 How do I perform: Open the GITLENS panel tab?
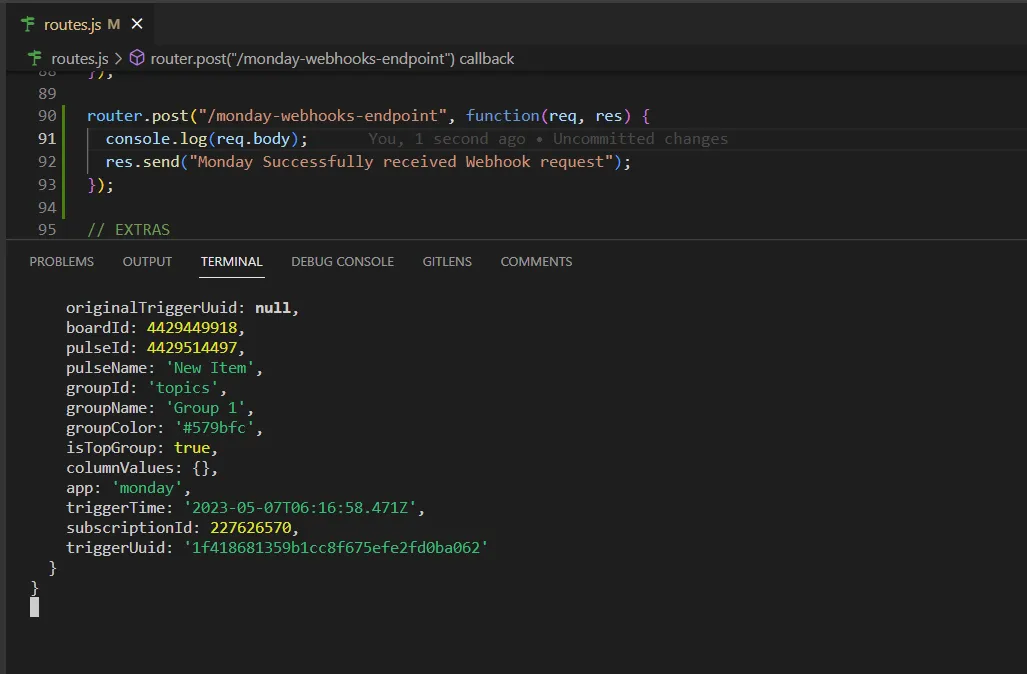[x=447, y=261]
